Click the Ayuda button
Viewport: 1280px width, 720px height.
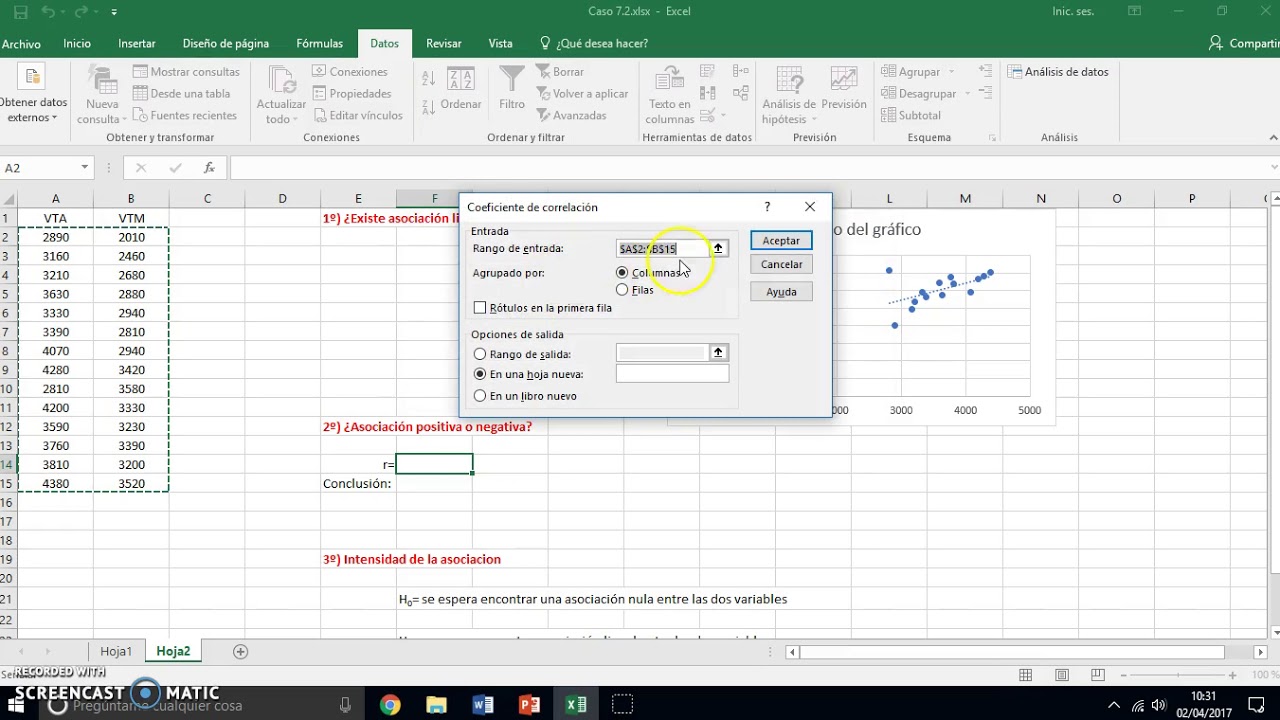[x=781, y=292]
